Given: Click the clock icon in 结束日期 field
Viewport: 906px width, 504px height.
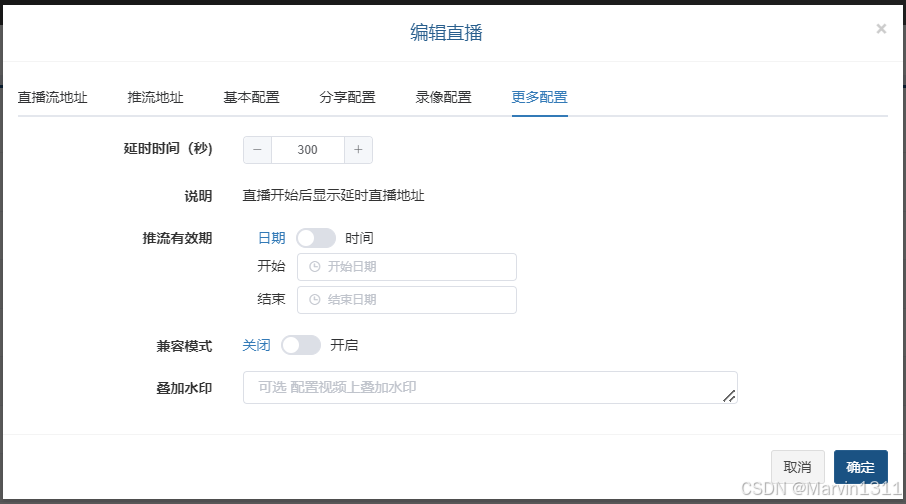Looking at the screenshot, I should point(315,299).
